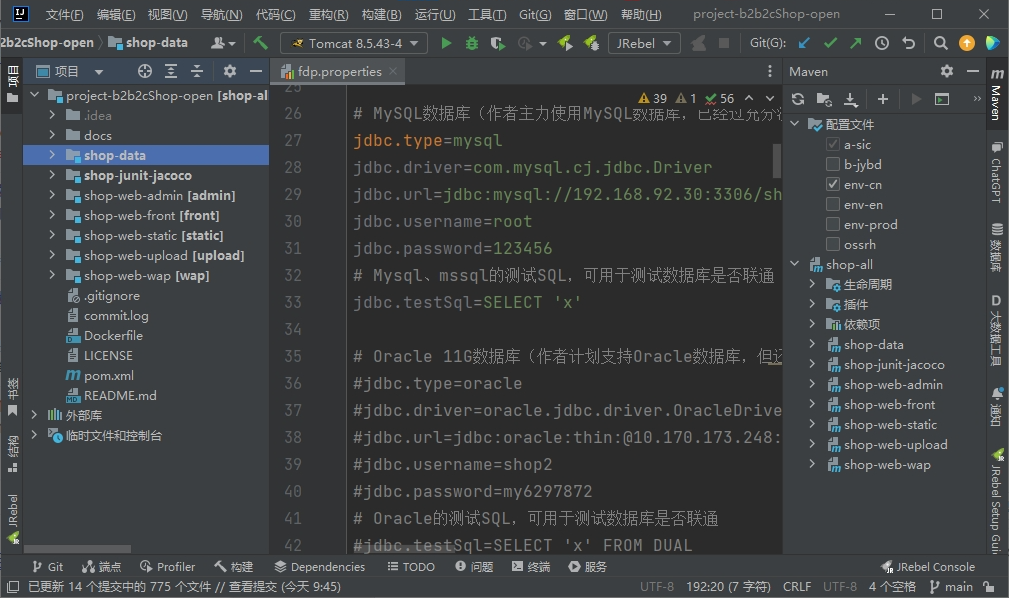Select the Dockerfile in project tree
This screenshot has height=598, width=1009.
click(x=113, y=335)
